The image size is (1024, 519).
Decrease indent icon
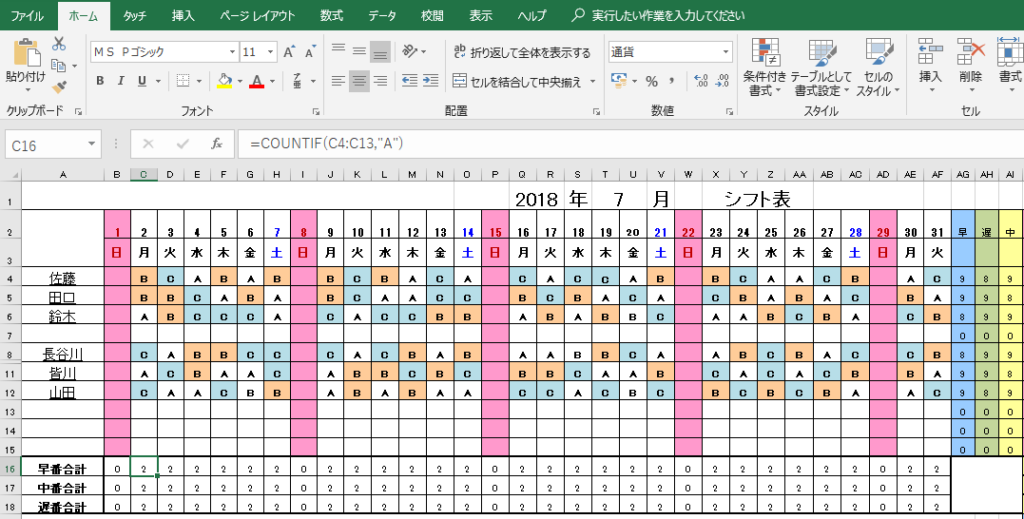[409, 81]
